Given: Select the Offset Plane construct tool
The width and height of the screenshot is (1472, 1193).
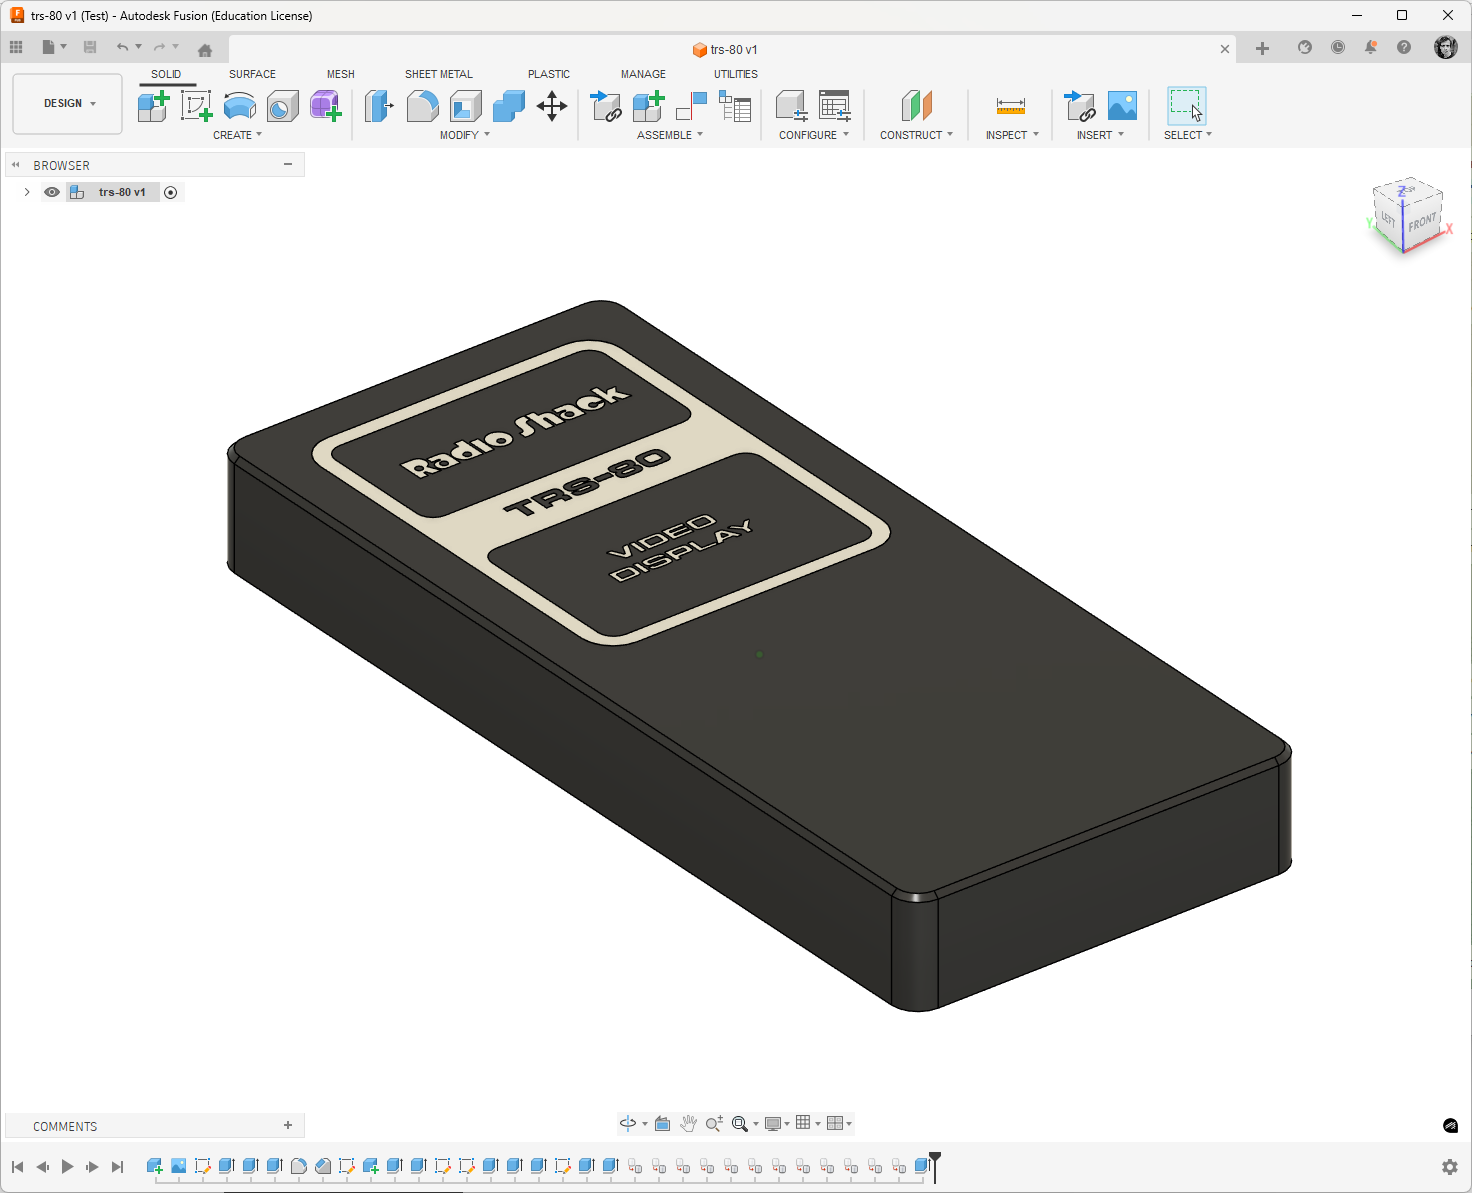Looking at the screenshot, I should coord(916,106).
